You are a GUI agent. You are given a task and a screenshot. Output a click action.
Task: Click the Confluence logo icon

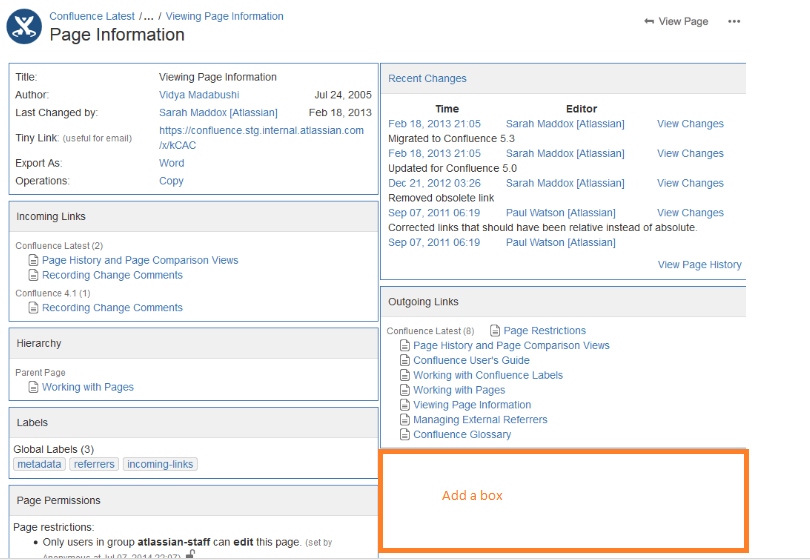[24, 27]
